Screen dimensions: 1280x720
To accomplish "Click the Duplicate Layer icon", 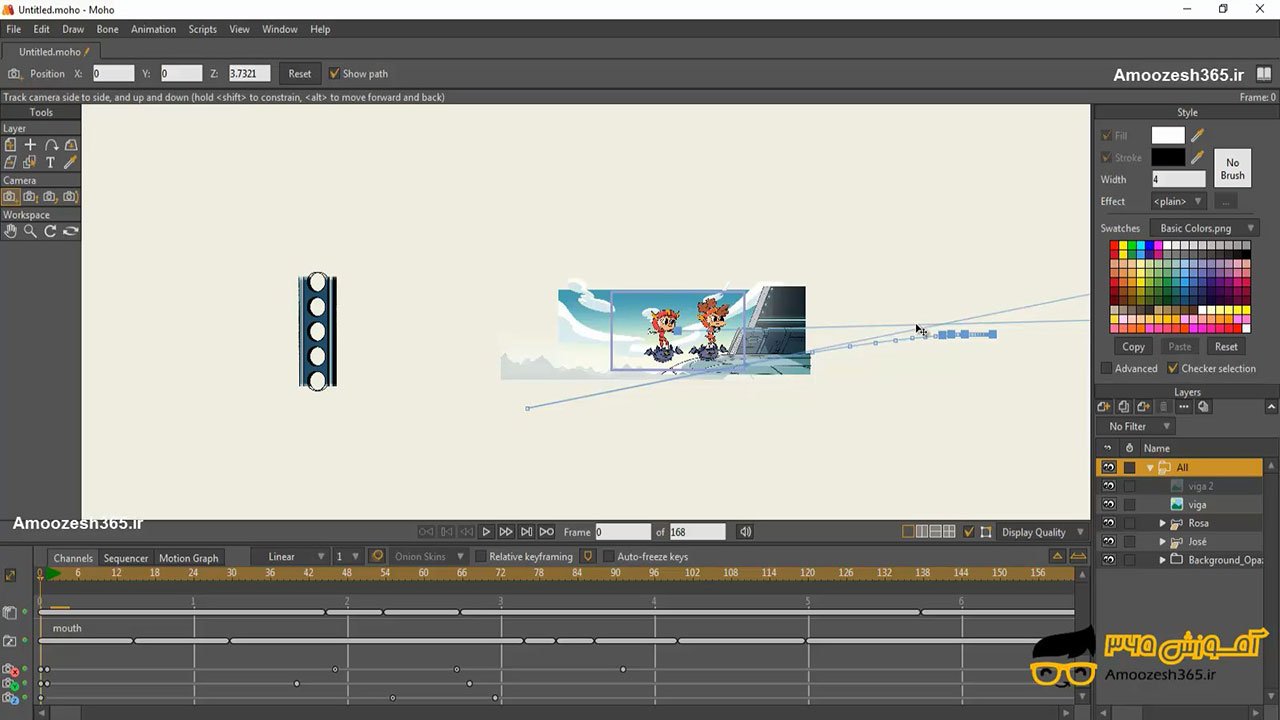I will coord(1124,407).
